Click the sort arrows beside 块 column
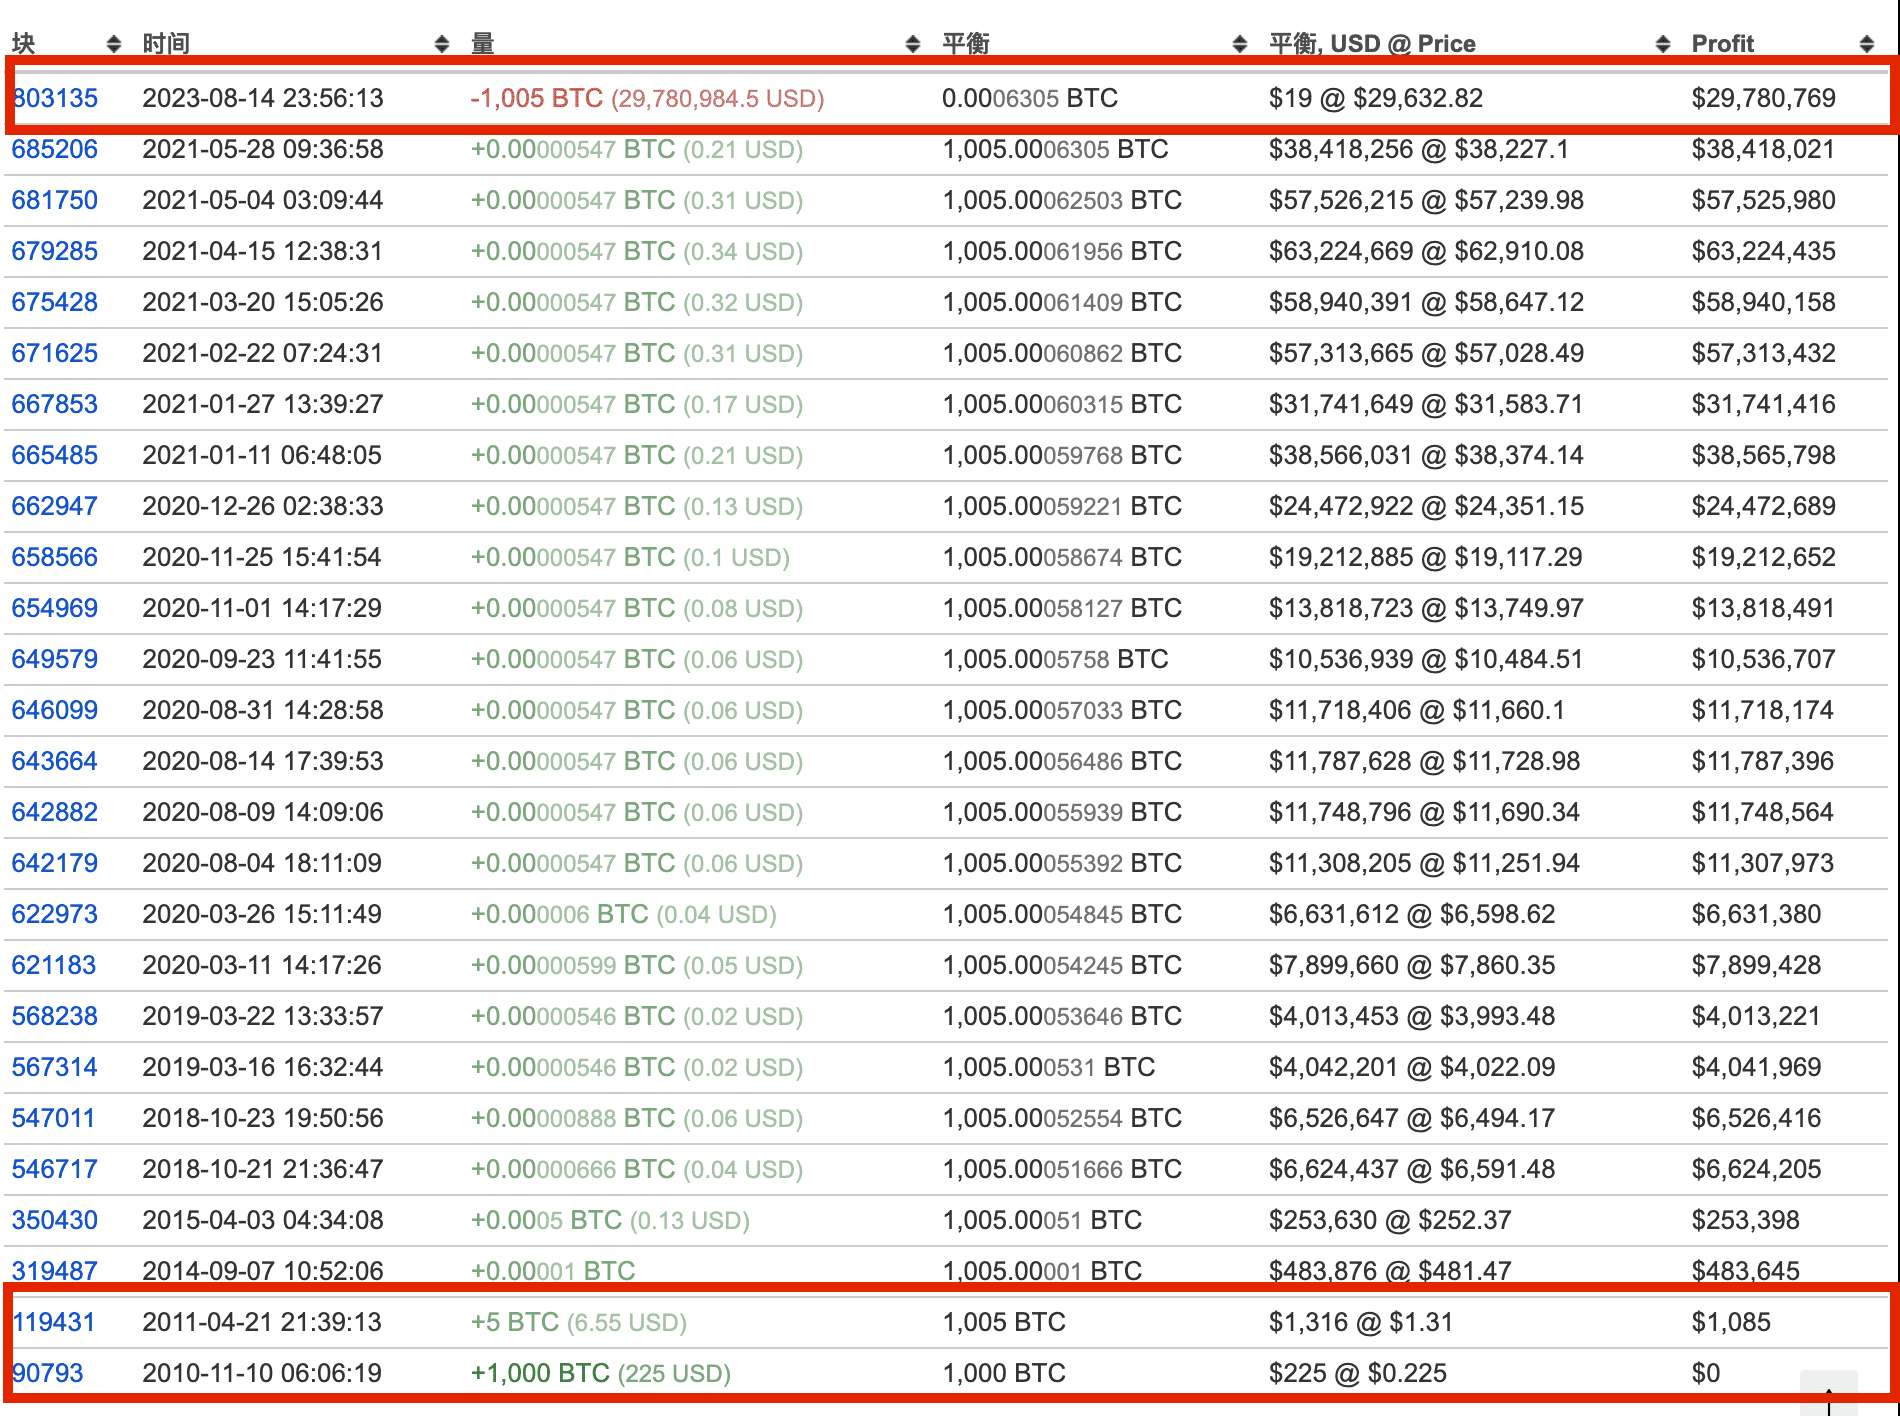This screenshot has height=1416, width=1900. tap(112, 42)
